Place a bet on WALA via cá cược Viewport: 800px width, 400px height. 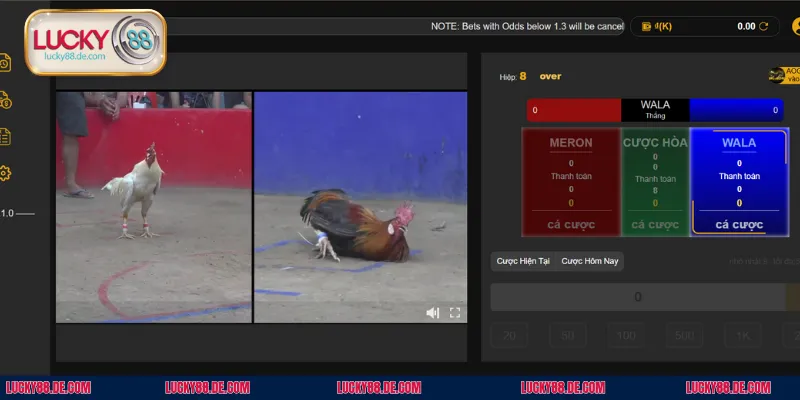coord(739,225)
